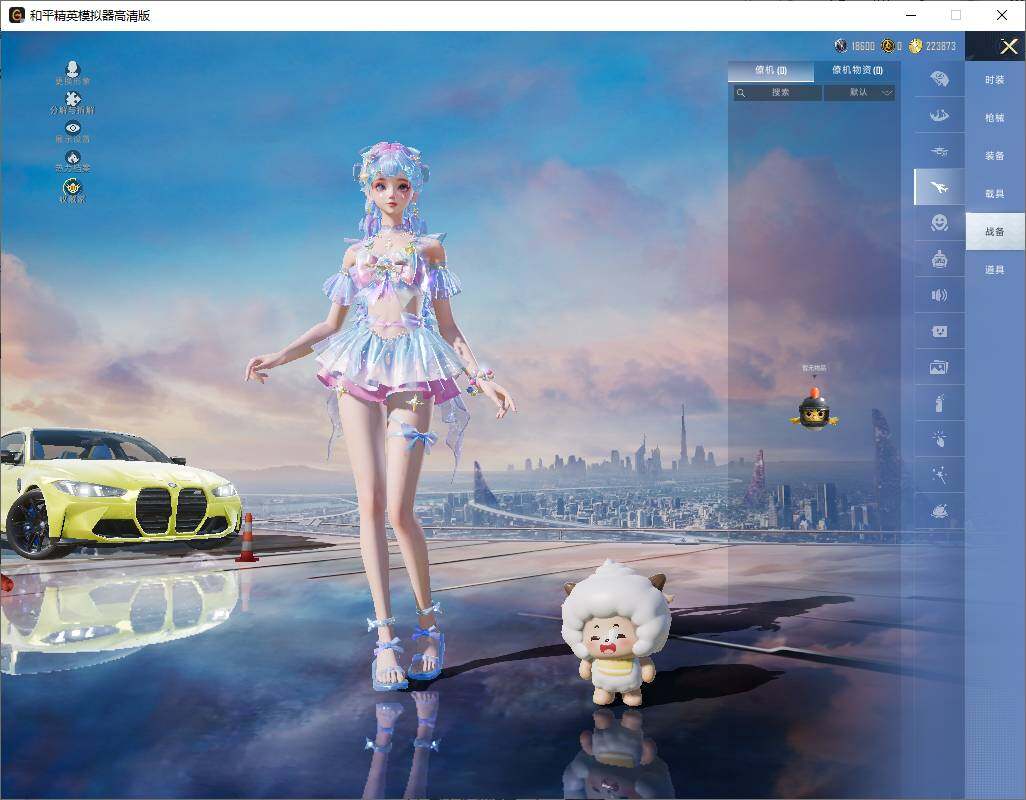1026x800 pixels.
Task: Click the gold coin 223873 currency icon
Action: 915,46
